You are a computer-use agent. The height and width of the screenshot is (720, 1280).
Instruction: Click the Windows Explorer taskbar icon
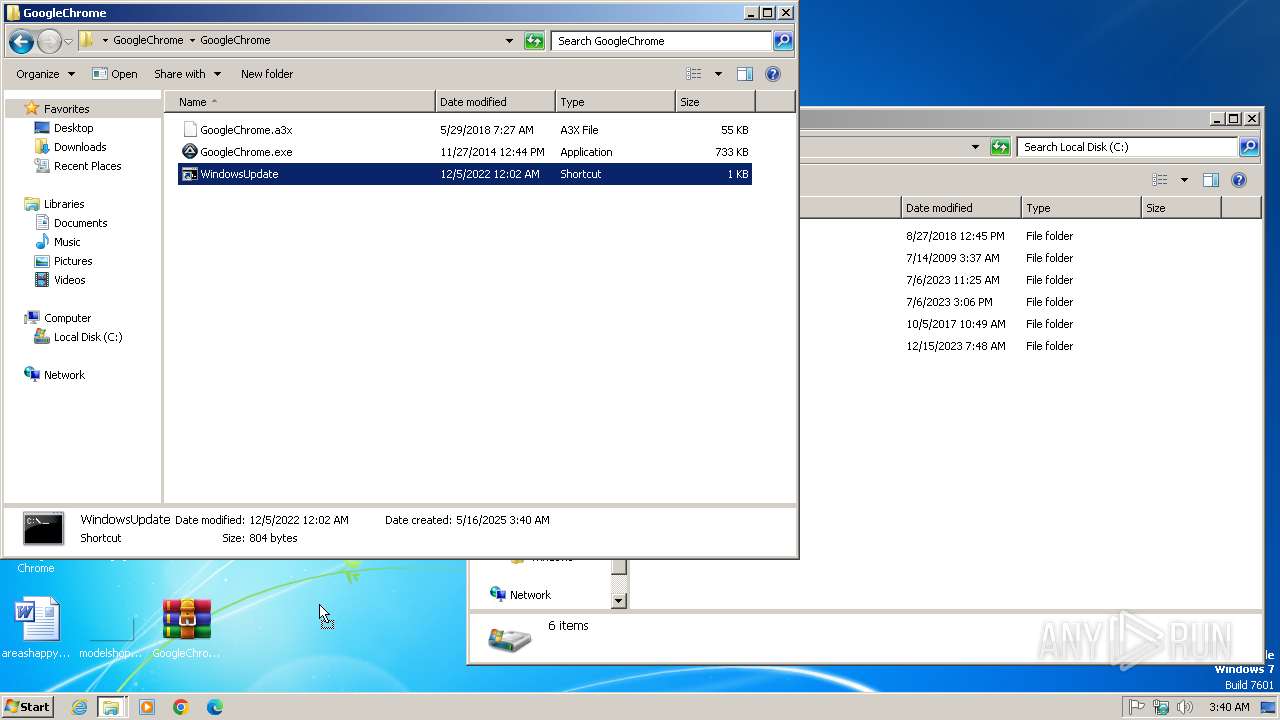(111, 707)
